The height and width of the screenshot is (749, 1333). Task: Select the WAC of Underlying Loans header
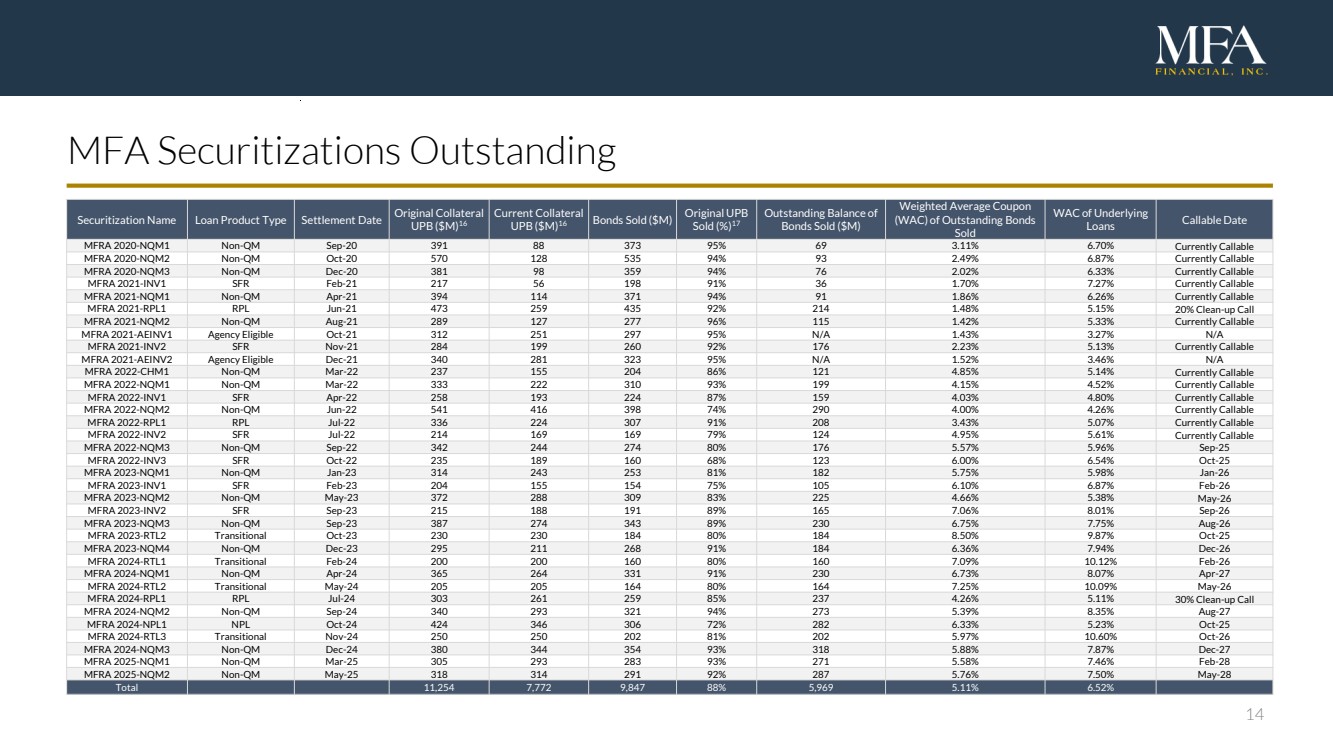click(1100, 220)
